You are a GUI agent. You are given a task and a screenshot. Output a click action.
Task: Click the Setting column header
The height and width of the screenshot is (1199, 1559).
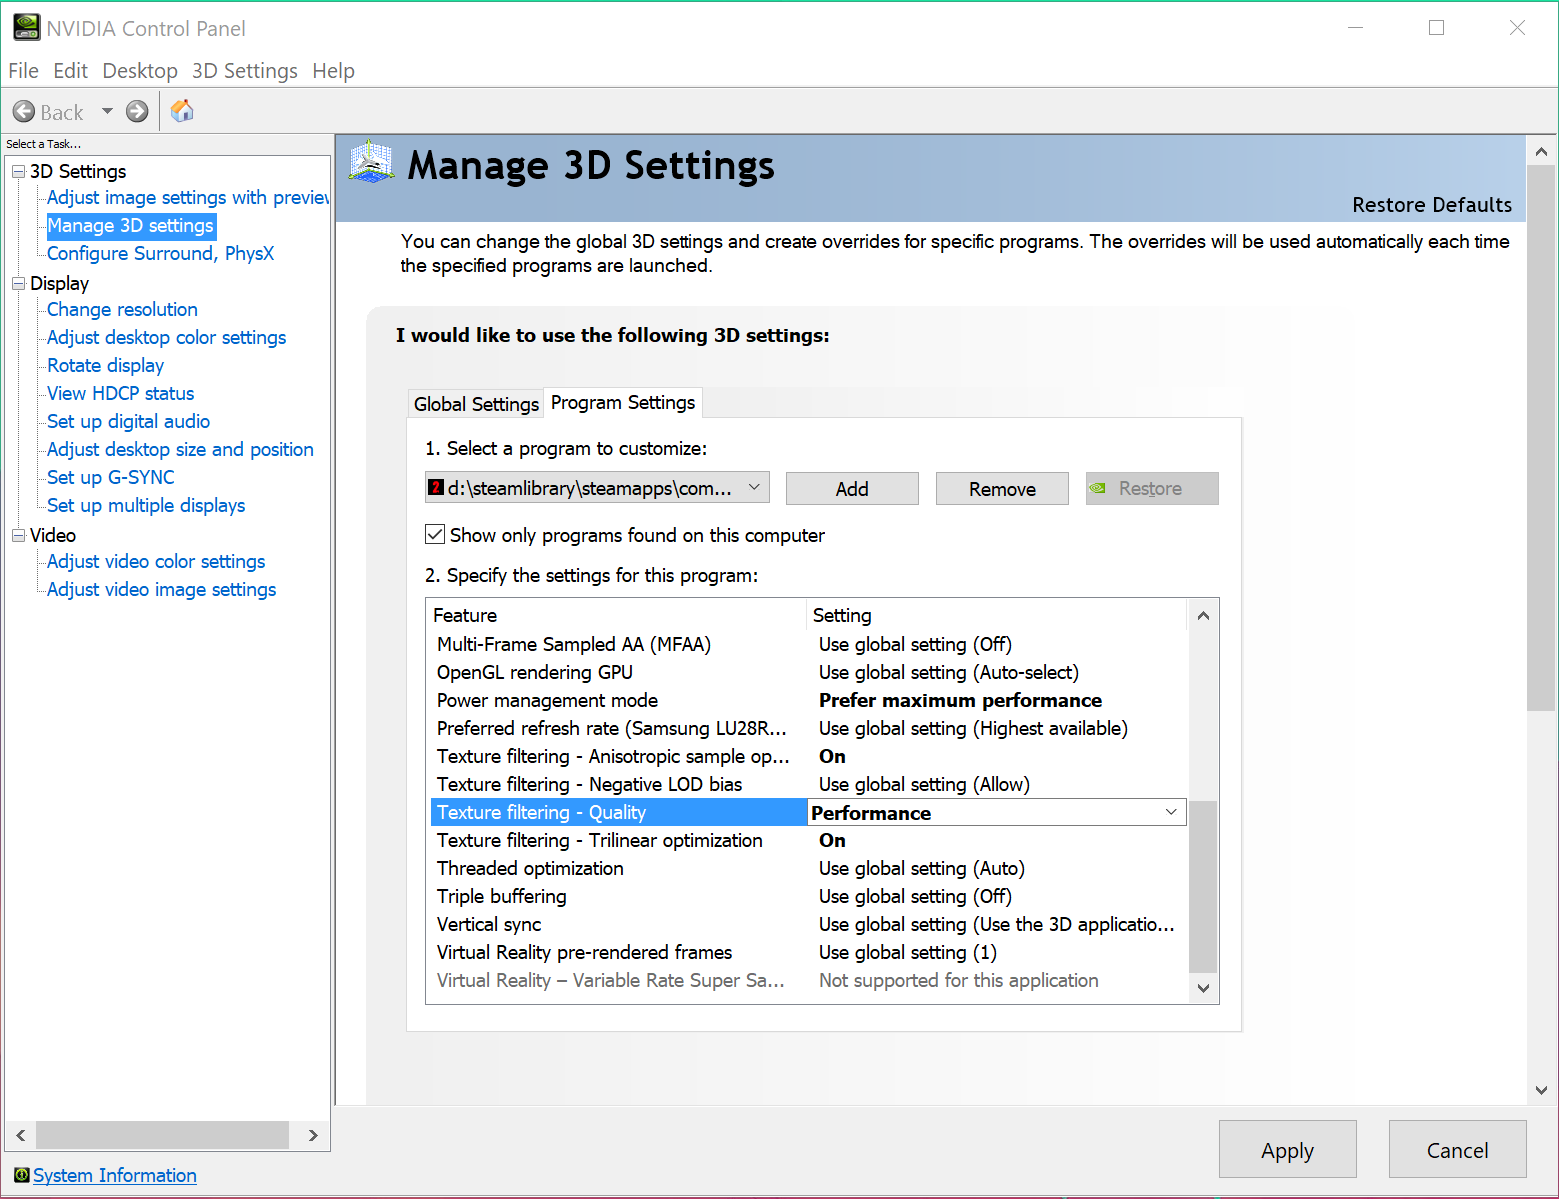pos(997,615)
